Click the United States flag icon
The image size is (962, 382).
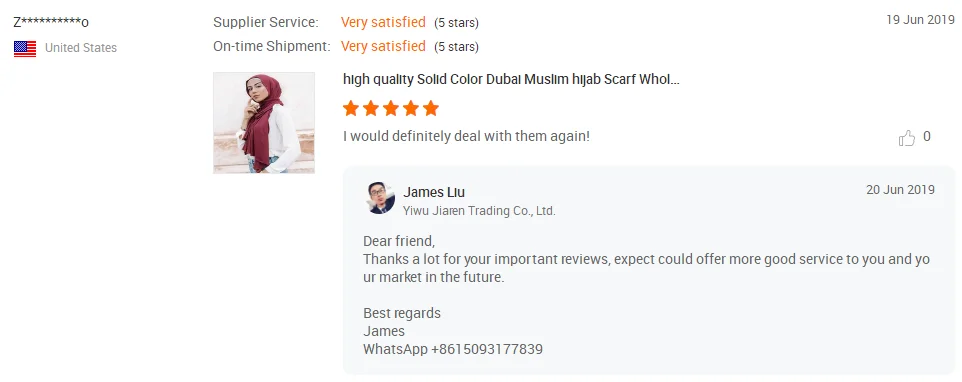25,48
